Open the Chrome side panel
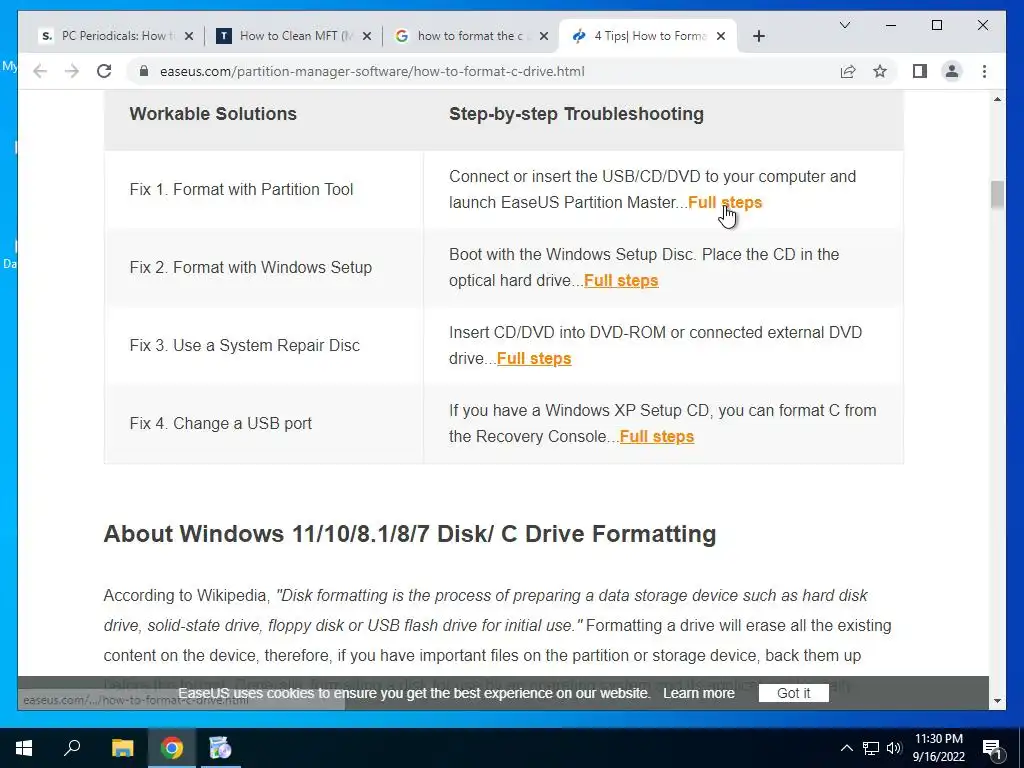 (920, 71)
